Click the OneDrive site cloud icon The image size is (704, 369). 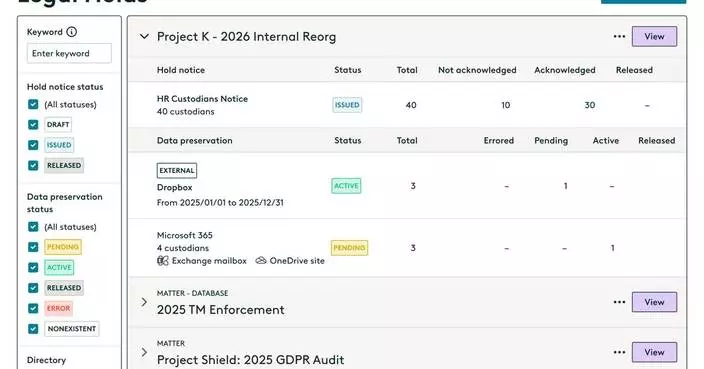click(261, 261)
